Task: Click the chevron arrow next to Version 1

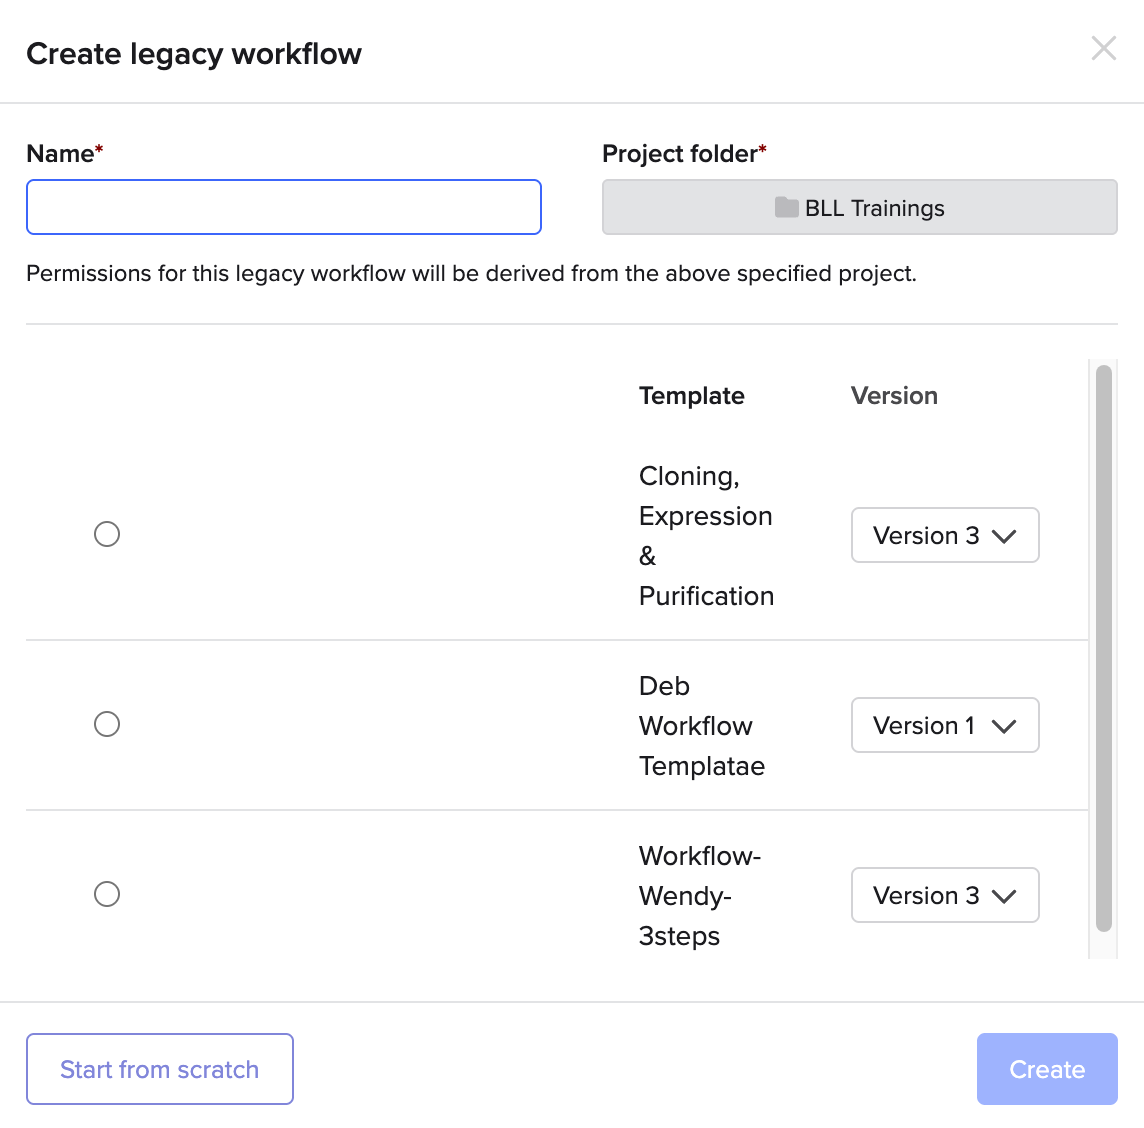Action: [1004, 726]
